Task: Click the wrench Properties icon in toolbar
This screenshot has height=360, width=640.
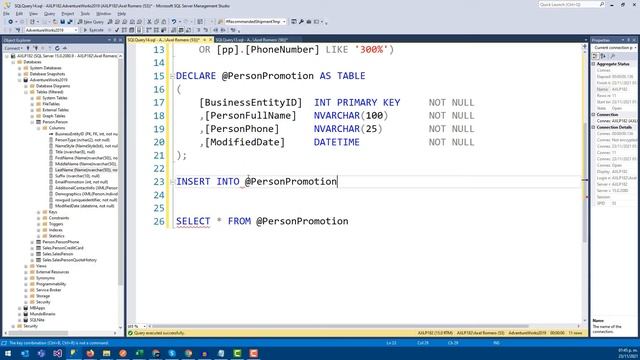Action: [x=302, y=22]
